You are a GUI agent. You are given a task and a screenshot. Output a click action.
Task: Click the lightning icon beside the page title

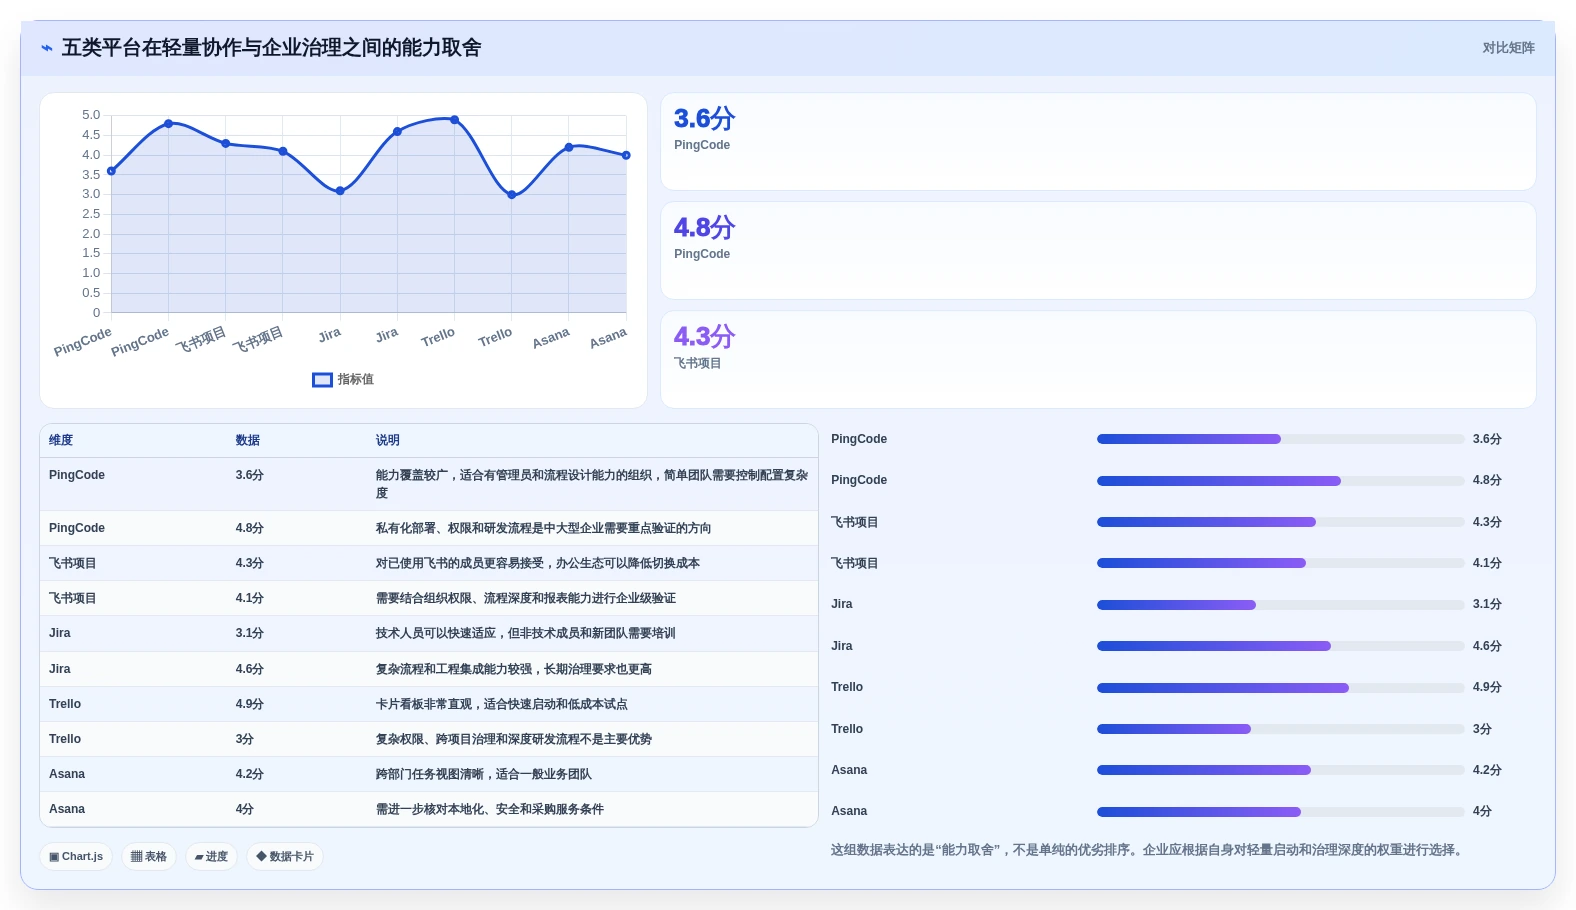[x=47, y=48]
